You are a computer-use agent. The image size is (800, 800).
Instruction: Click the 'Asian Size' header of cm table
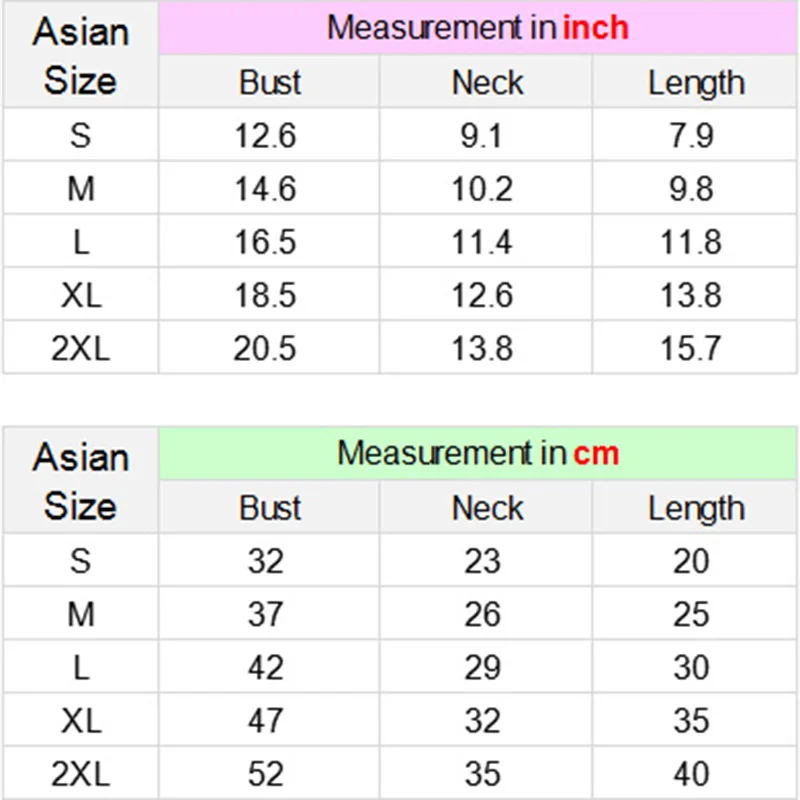(80, 481)
